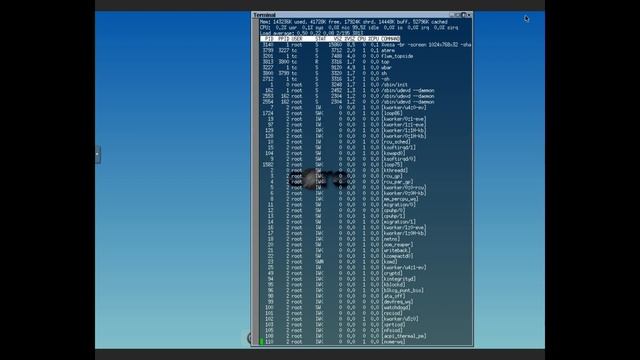Select the [cpuhp/0] process row

coord(365,211)
